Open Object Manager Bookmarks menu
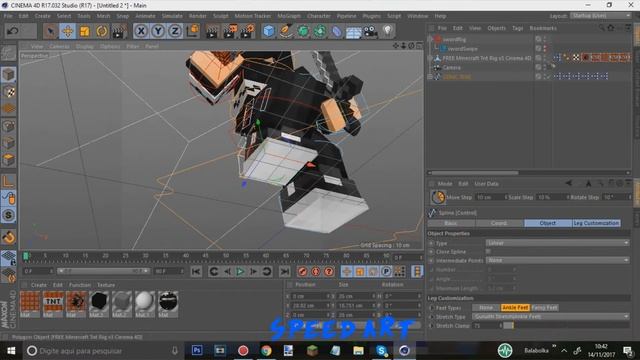 (x=543, y=28)
